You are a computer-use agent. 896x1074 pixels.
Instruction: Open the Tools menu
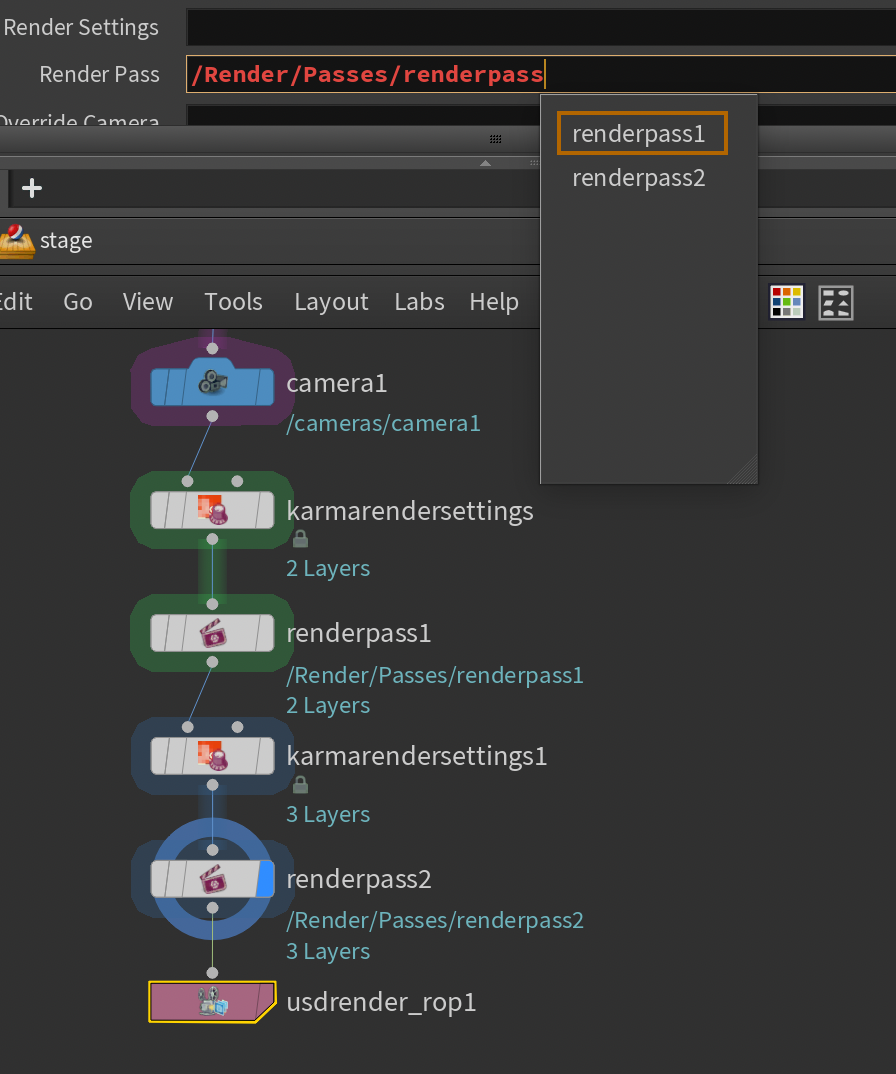coord(234,302)
